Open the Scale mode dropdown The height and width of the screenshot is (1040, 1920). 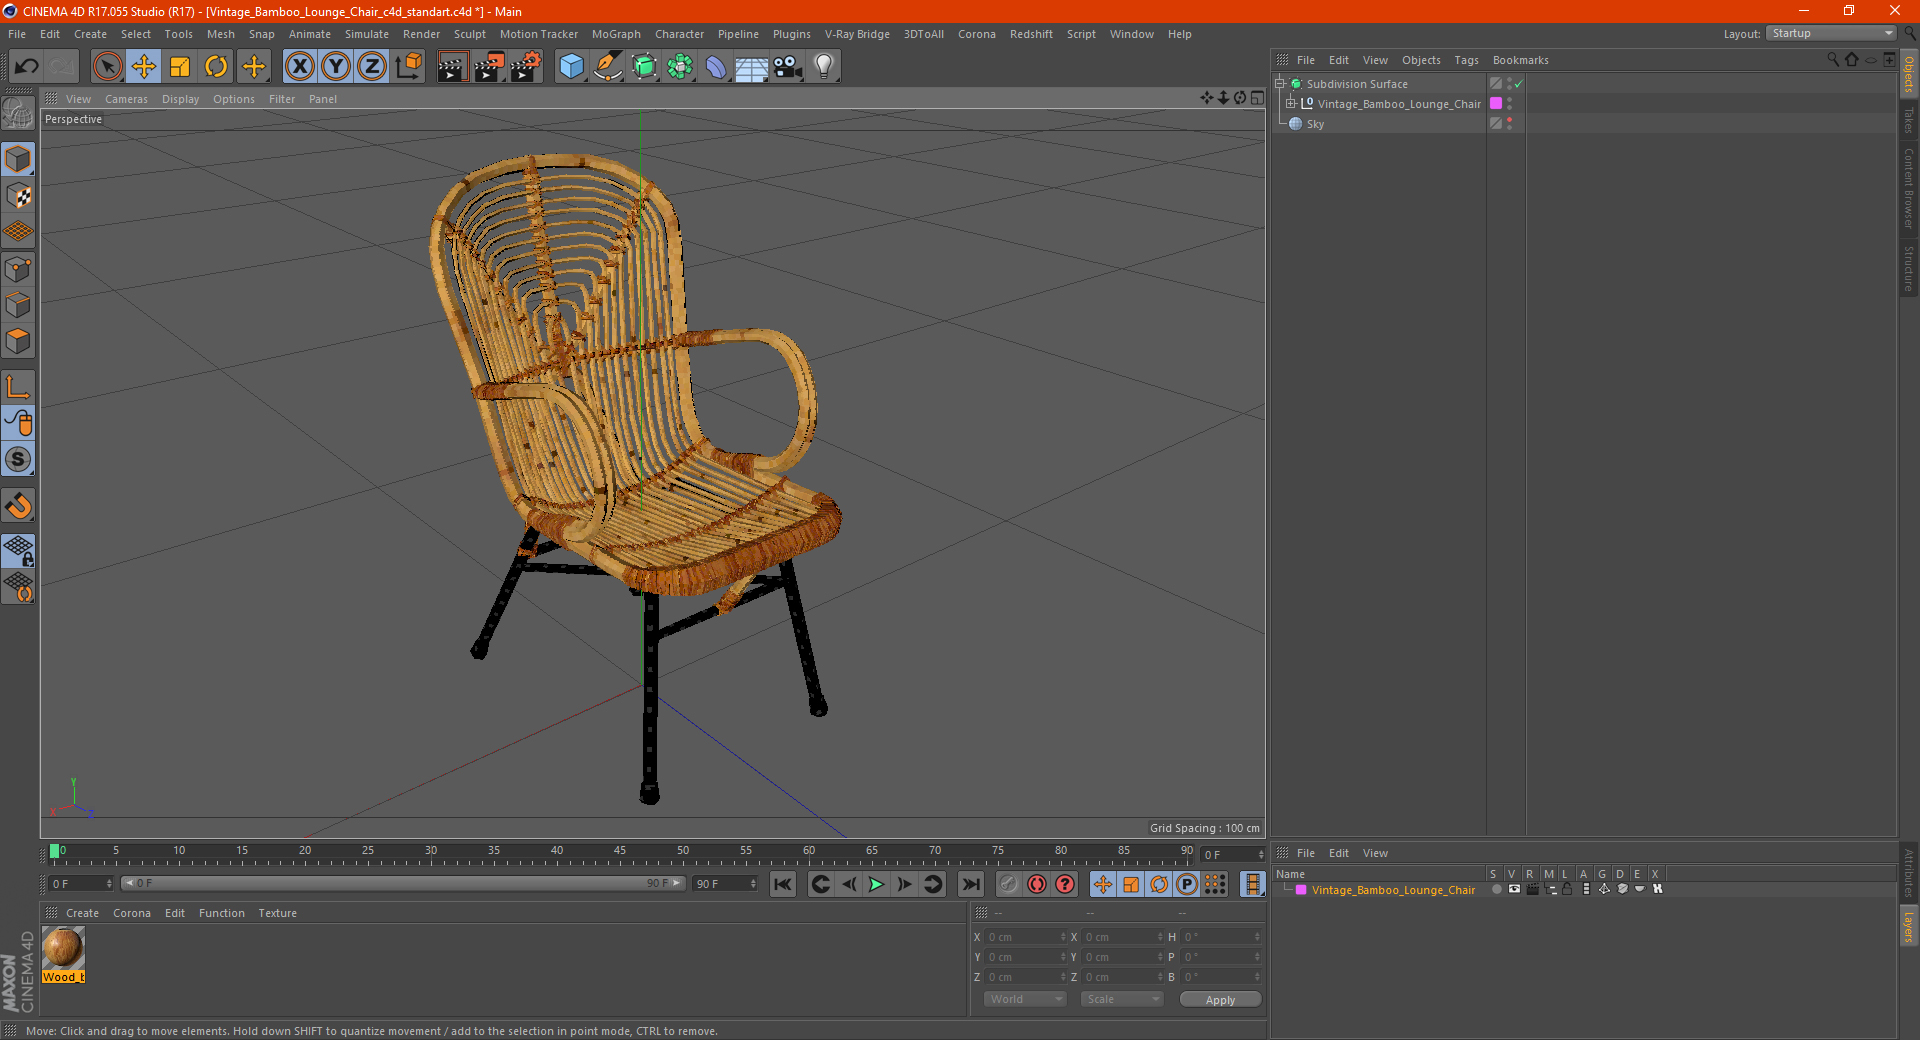tap(1122, 999)
